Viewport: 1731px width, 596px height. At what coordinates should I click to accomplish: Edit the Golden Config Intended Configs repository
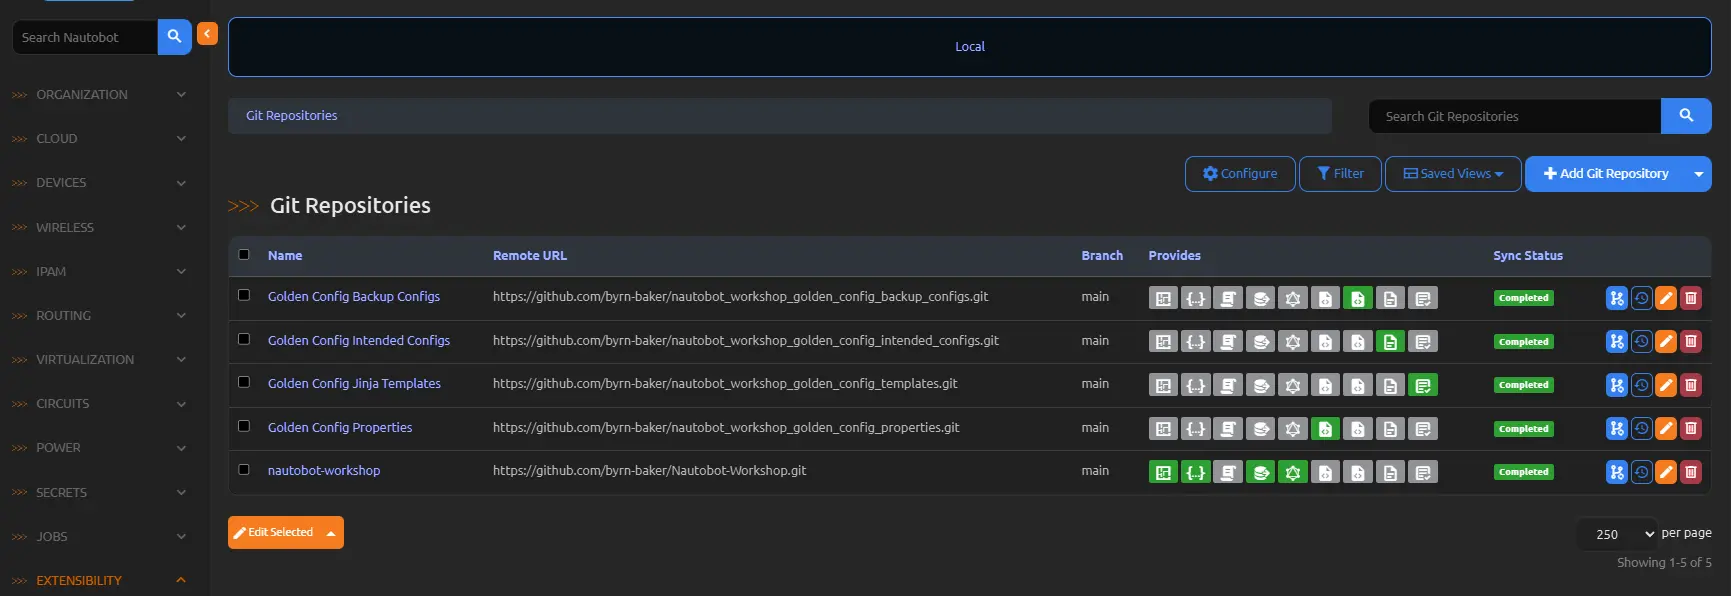1666,341
